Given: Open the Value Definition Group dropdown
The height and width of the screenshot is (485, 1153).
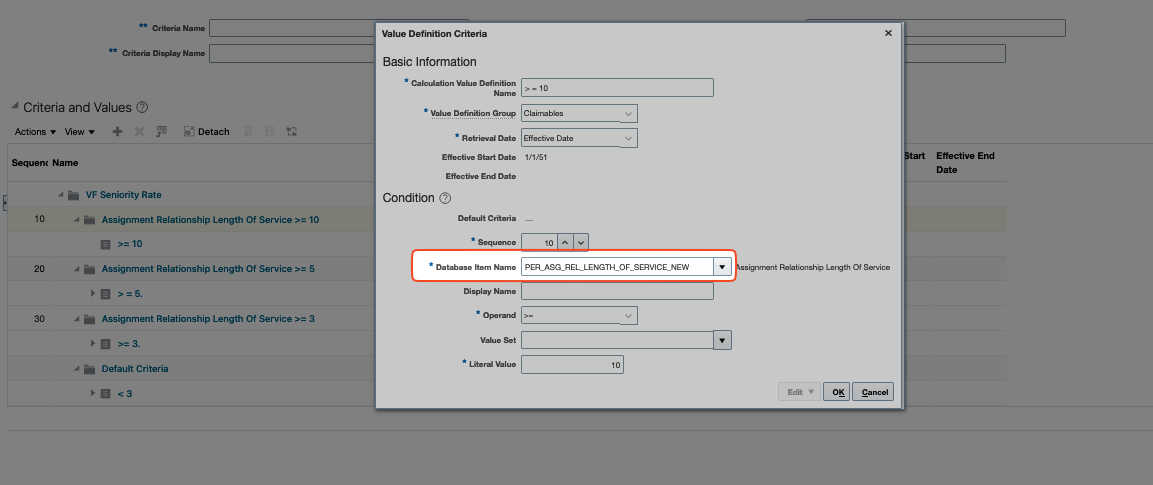Looking at the screenshot, I should 628,113.
